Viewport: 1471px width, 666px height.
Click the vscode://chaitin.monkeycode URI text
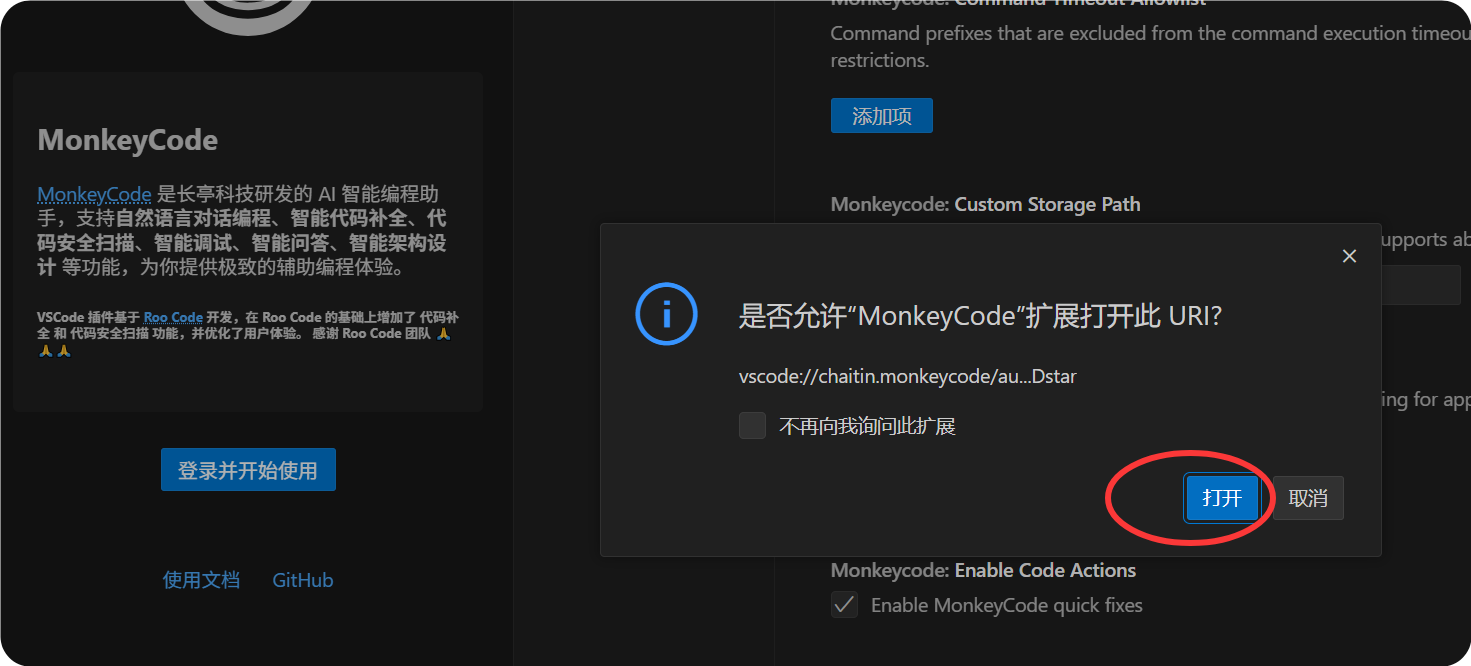pos(908,377)
